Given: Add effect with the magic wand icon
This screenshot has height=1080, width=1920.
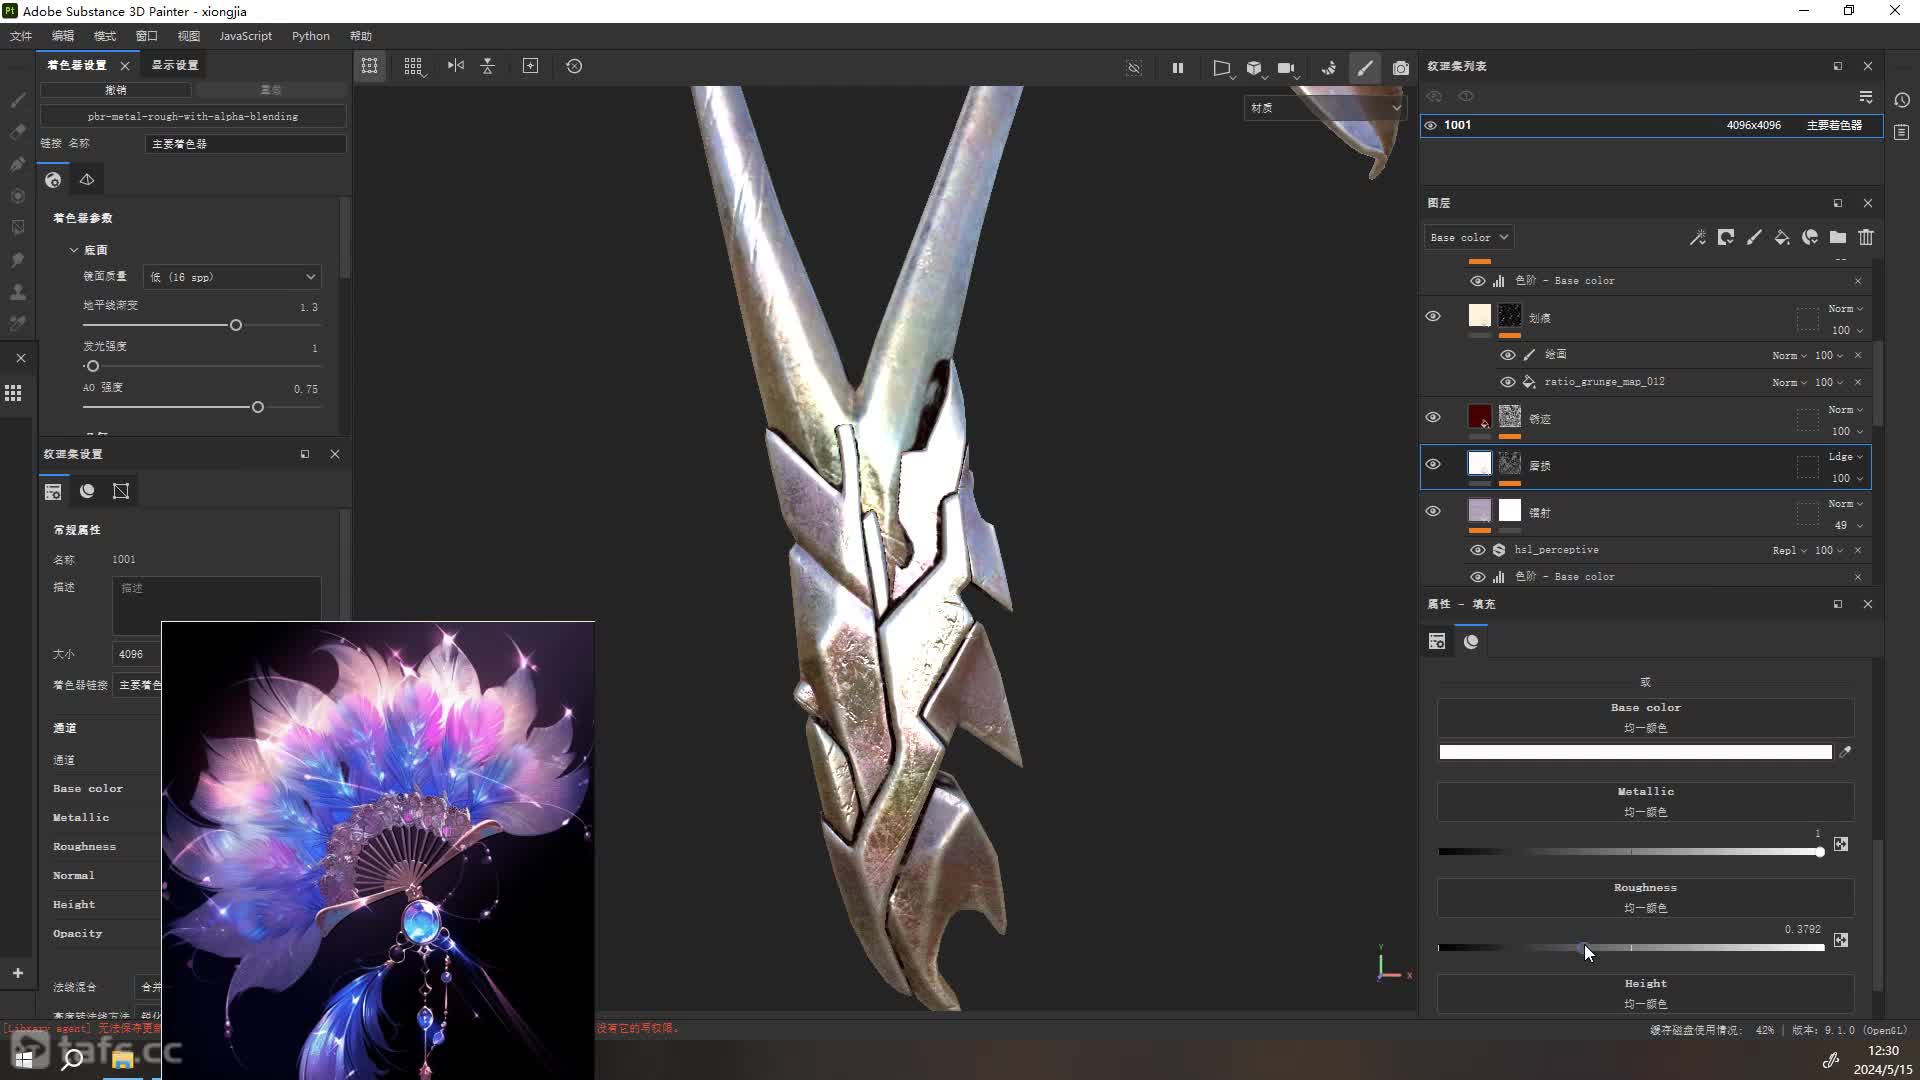Looking at the screenshot, I should coord(1698,237).
